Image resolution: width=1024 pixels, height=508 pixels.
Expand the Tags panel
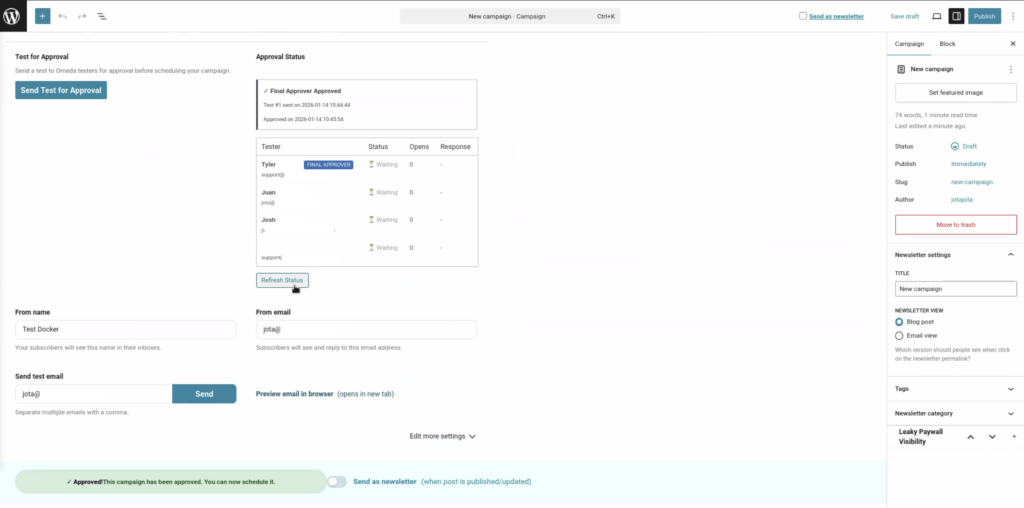[955, 388]
